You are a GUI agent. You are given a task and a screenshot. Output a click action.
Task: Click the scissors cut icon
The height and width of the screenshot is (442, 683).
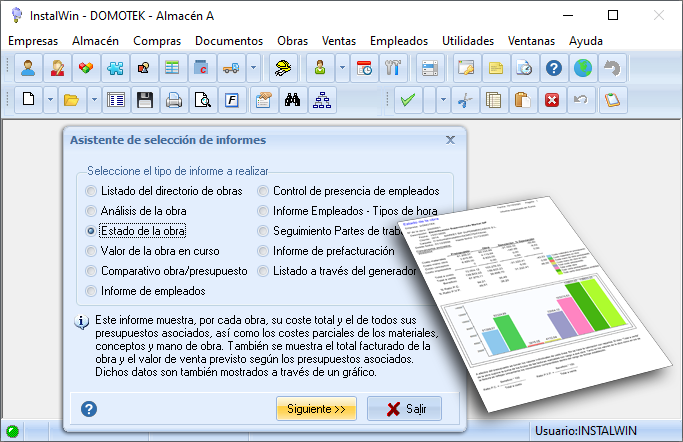click(465, 100)
